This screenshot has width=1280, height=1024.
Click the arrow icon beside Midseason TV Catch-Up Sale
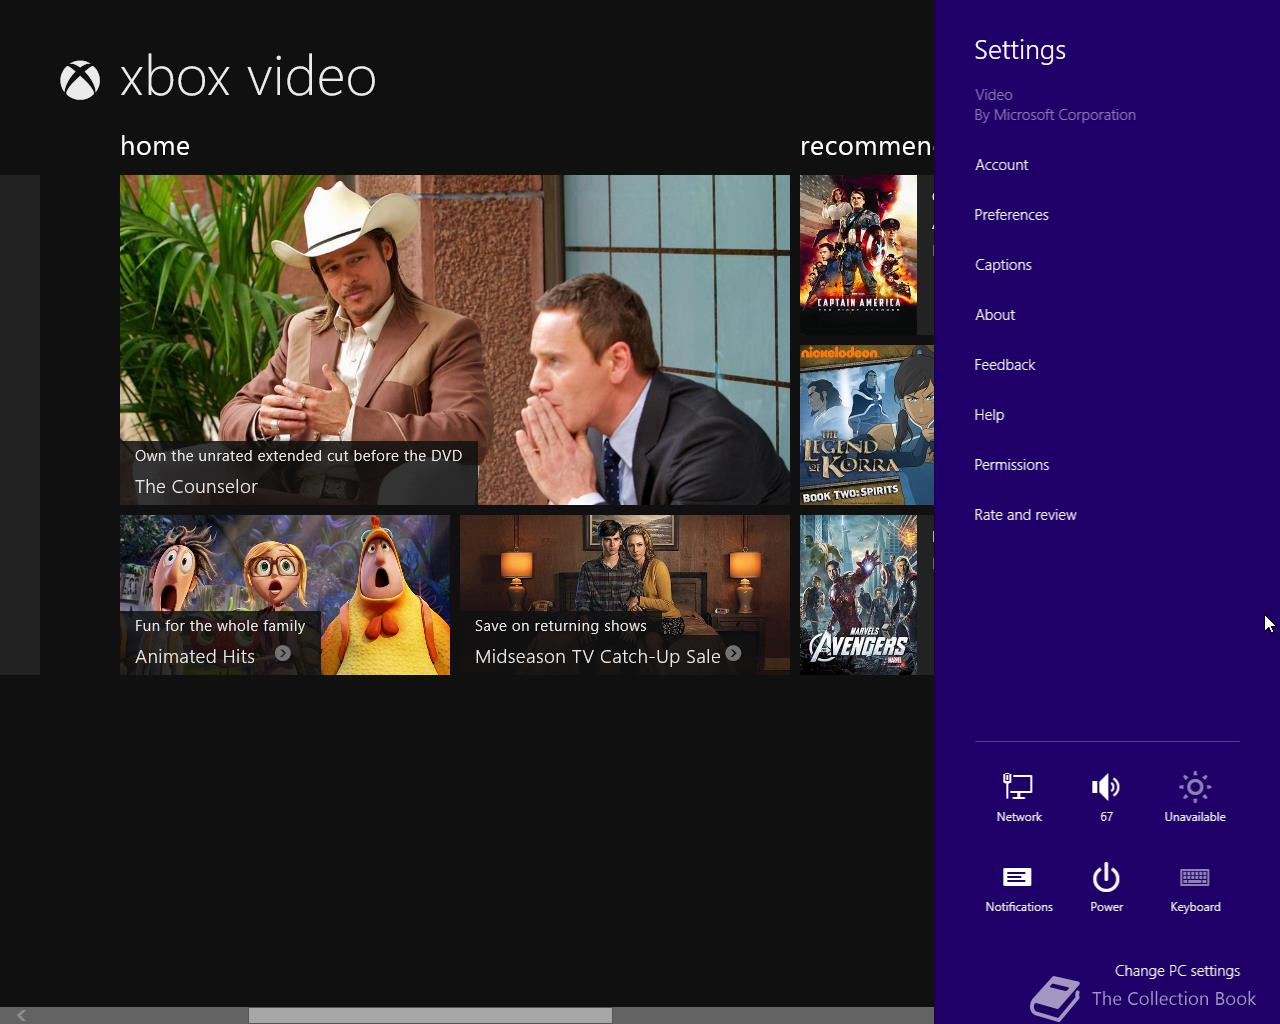click(733, 653)
